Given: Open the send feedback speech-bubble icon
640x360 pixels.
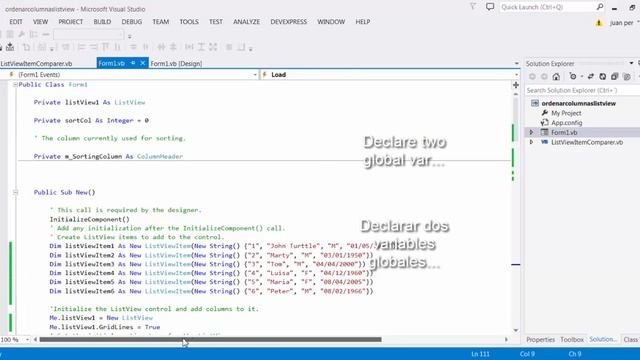Looking at the screenshot, I should (490, 7).
